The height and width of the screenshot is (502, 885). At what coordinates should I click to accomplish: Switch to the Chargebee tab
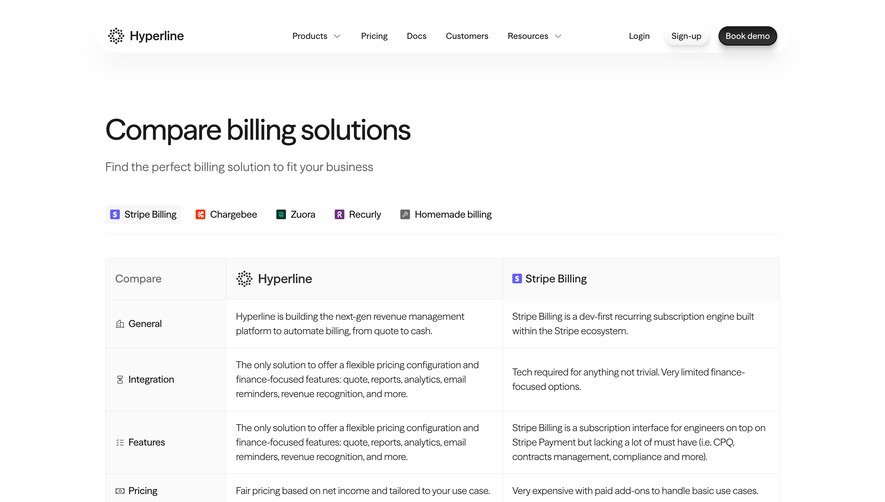click(226, 214)
